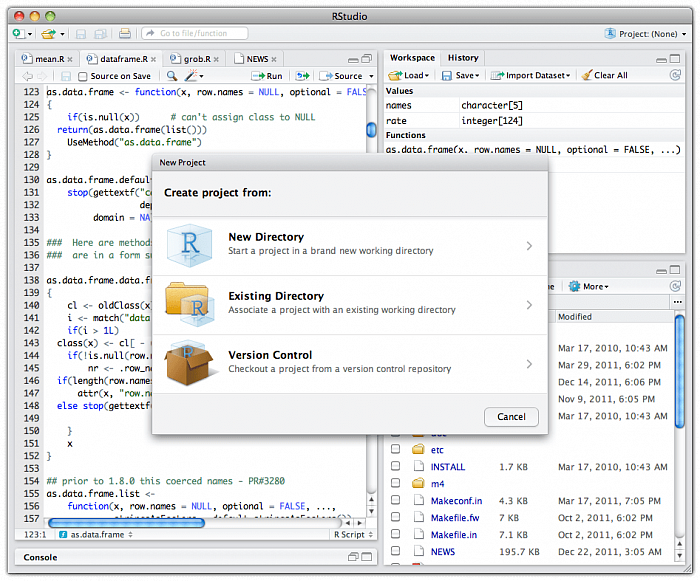Switch to the NEWS editor tab
Image resolution: width=700 pixels, height=581 pixels.
coord(255,59)
